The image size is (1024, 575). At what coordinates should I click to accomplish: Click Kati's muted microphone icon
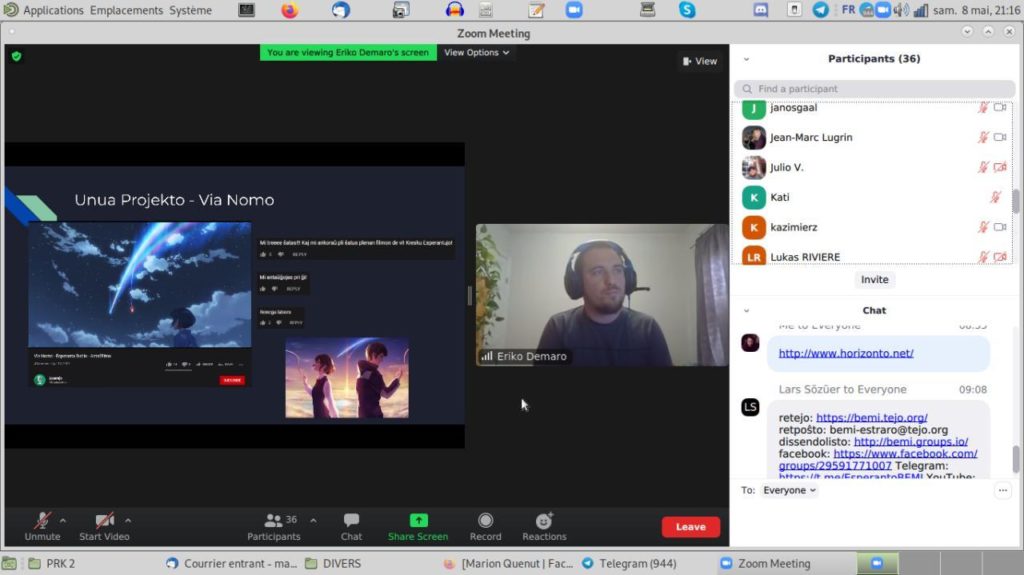[995, 197]
